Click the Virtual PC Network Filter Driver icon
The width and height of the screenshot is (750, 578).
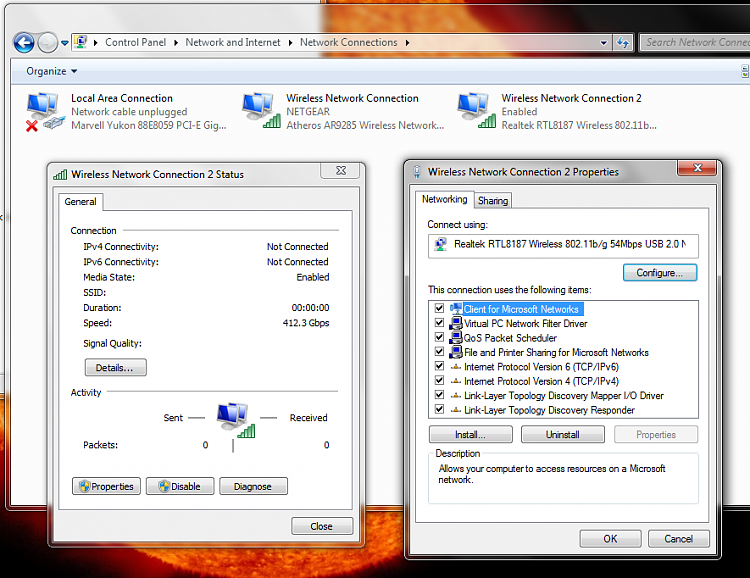pyautogui.click(x=456, y=323)
